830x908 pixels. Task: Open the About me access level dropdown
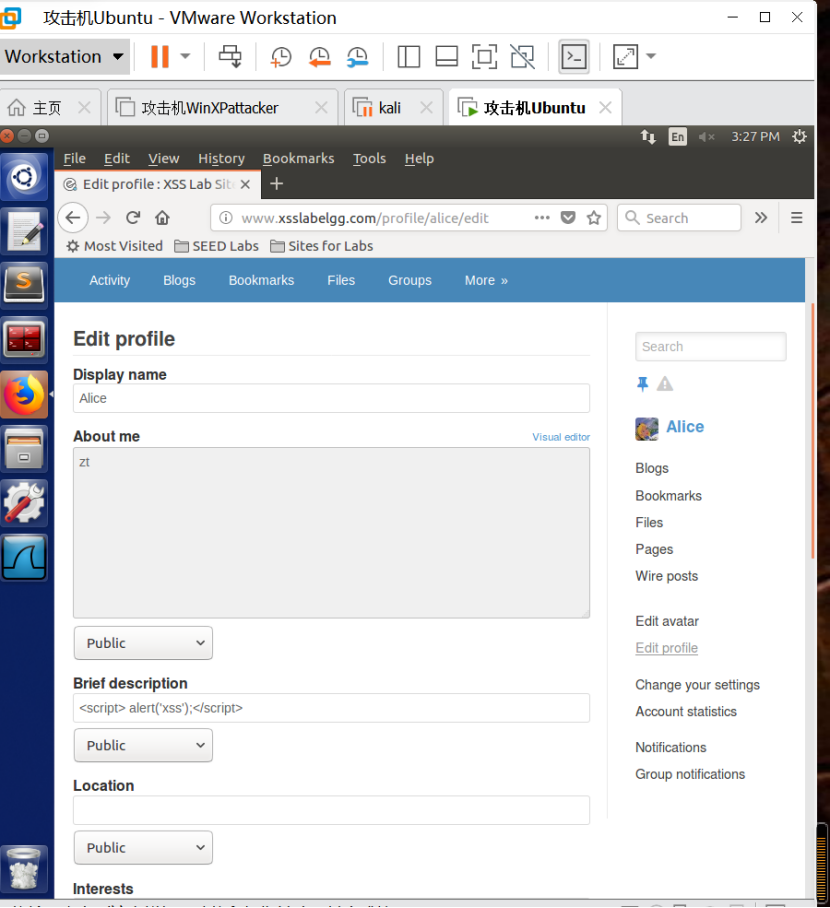143,643
